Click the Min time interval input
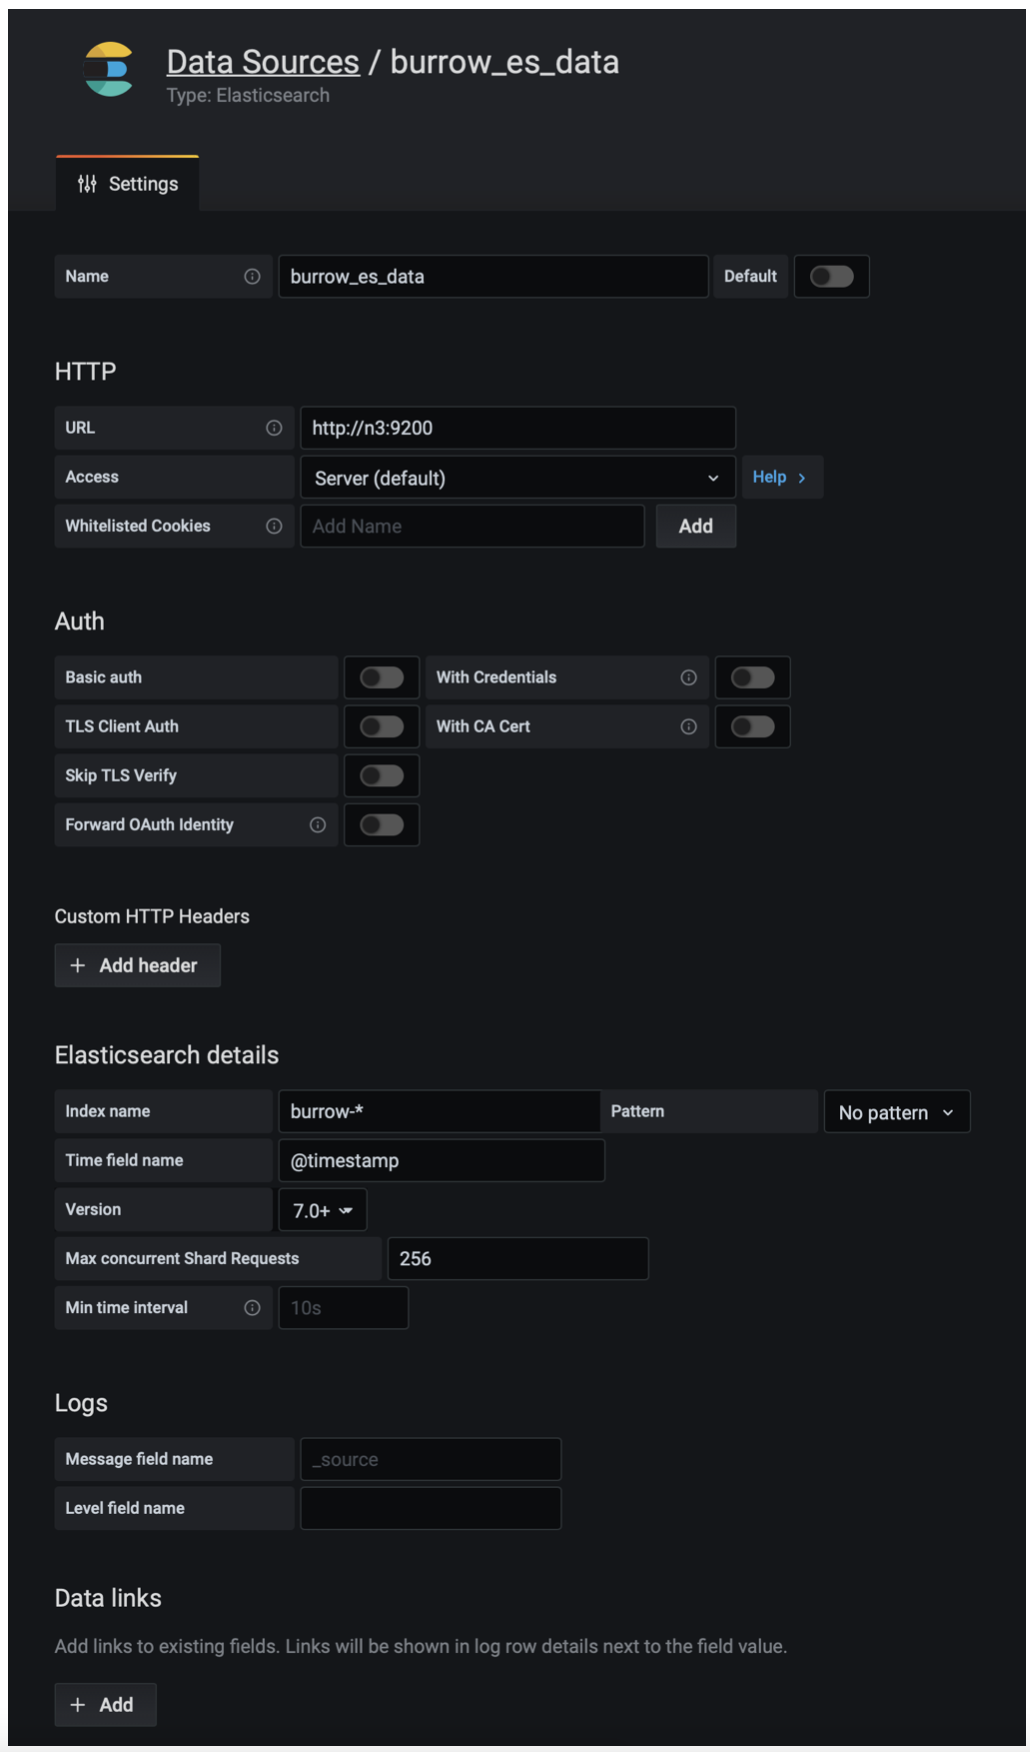Image resolution: width=1030 pixels, height=1752 pixels. click(x=343, y=1308)
